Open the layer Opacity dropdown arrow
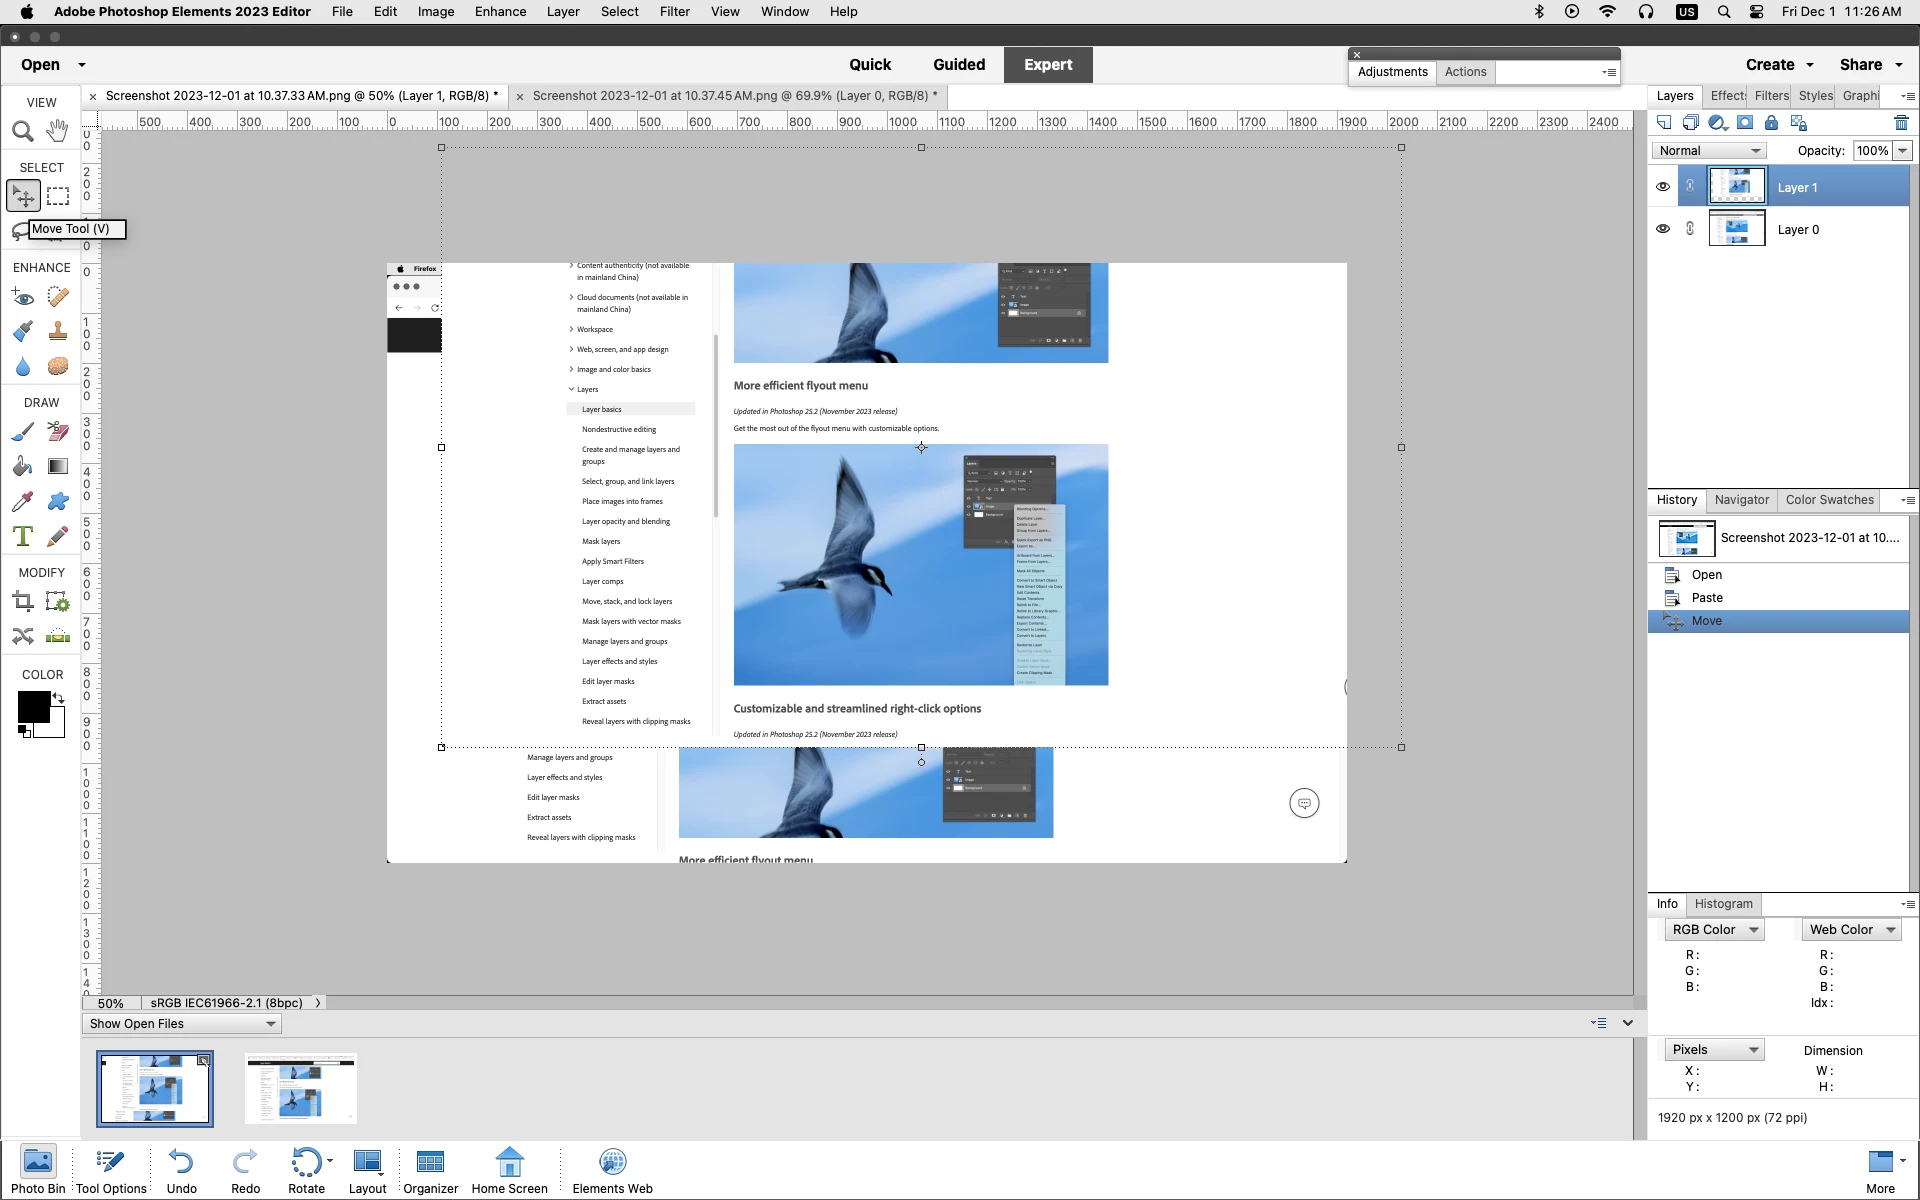 [1902, 151]
